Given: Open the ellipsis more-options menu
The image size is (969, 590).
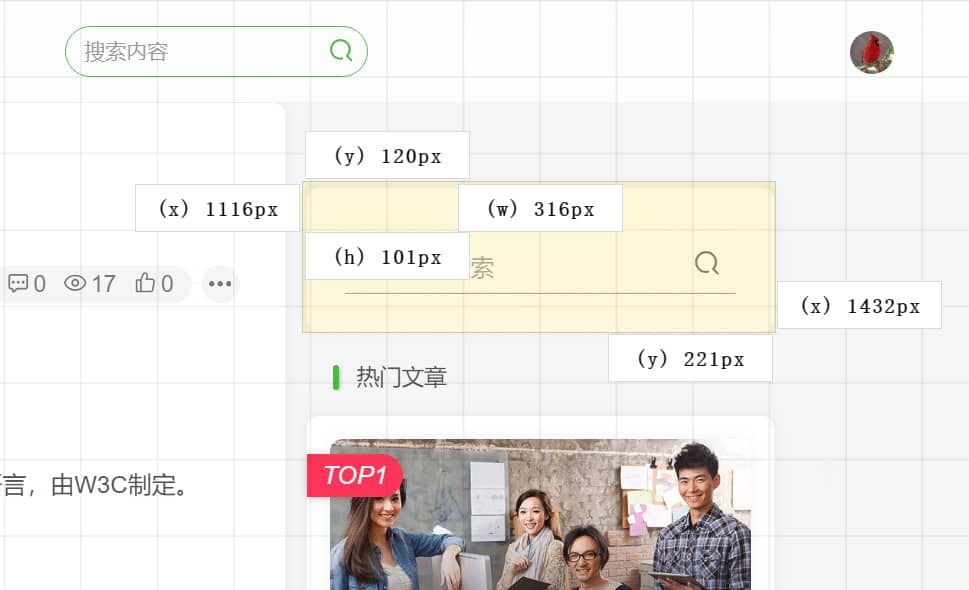Looking at the screenshot, I should [219, 284].
